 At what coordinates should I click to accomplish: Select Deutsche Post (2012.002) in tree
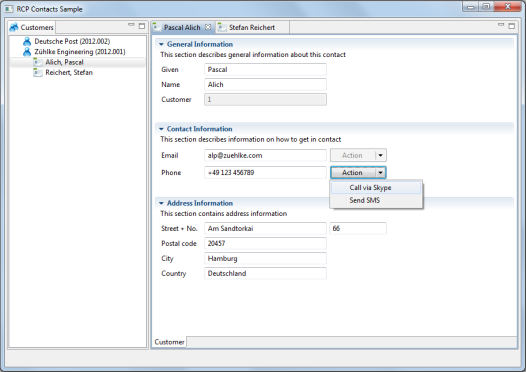point(72,42)
